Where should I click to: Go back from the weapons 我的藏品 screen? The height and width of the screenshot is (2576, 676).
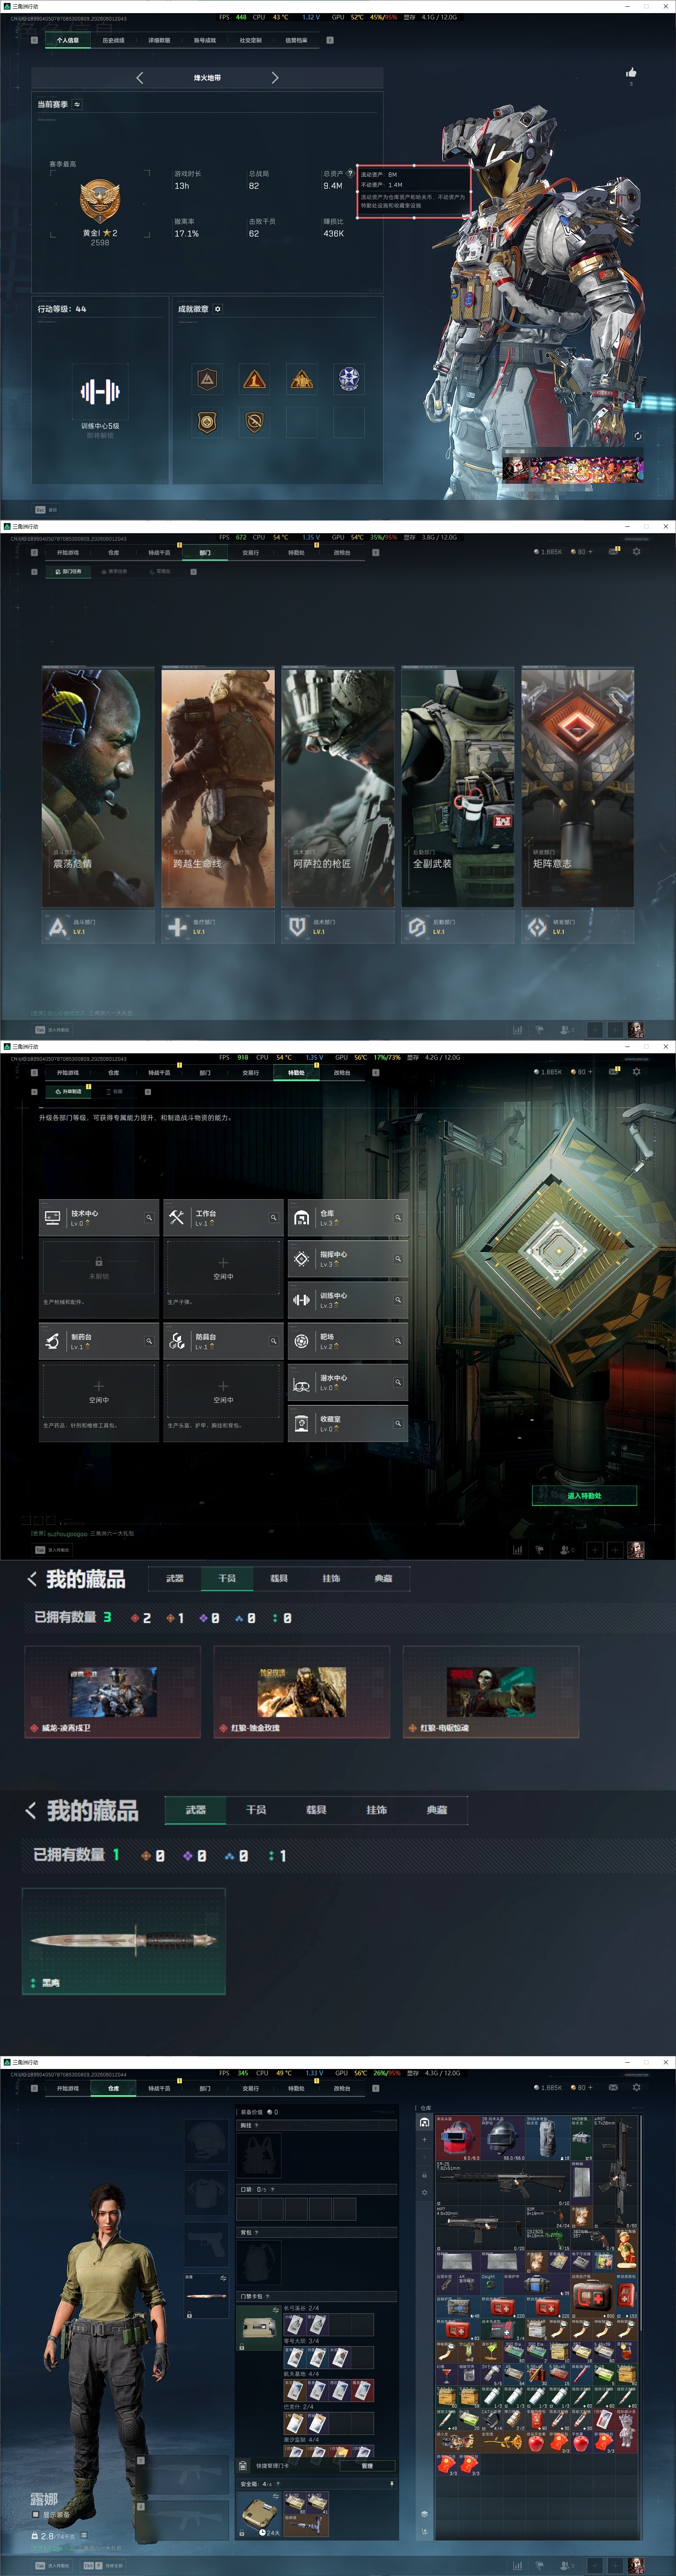[x=31, y=1810]
